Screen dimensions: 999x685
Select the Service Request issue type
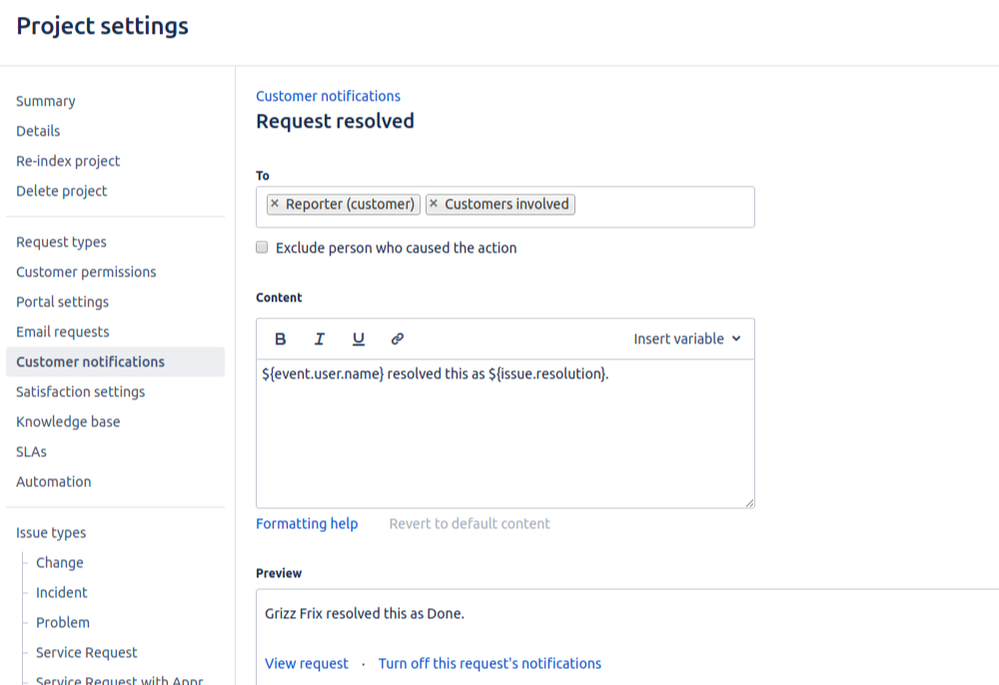coord(87,653)
